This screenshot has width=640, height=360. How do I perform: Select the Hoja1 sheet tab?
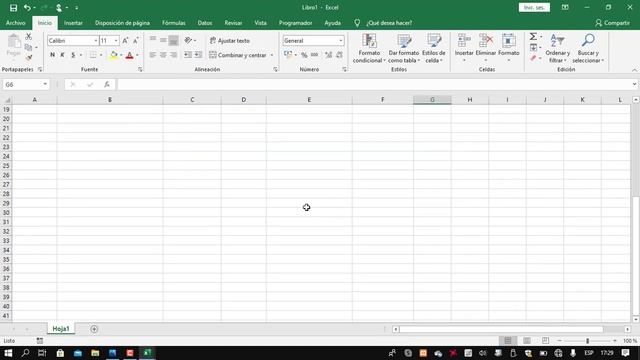click(x=61, y=329)
